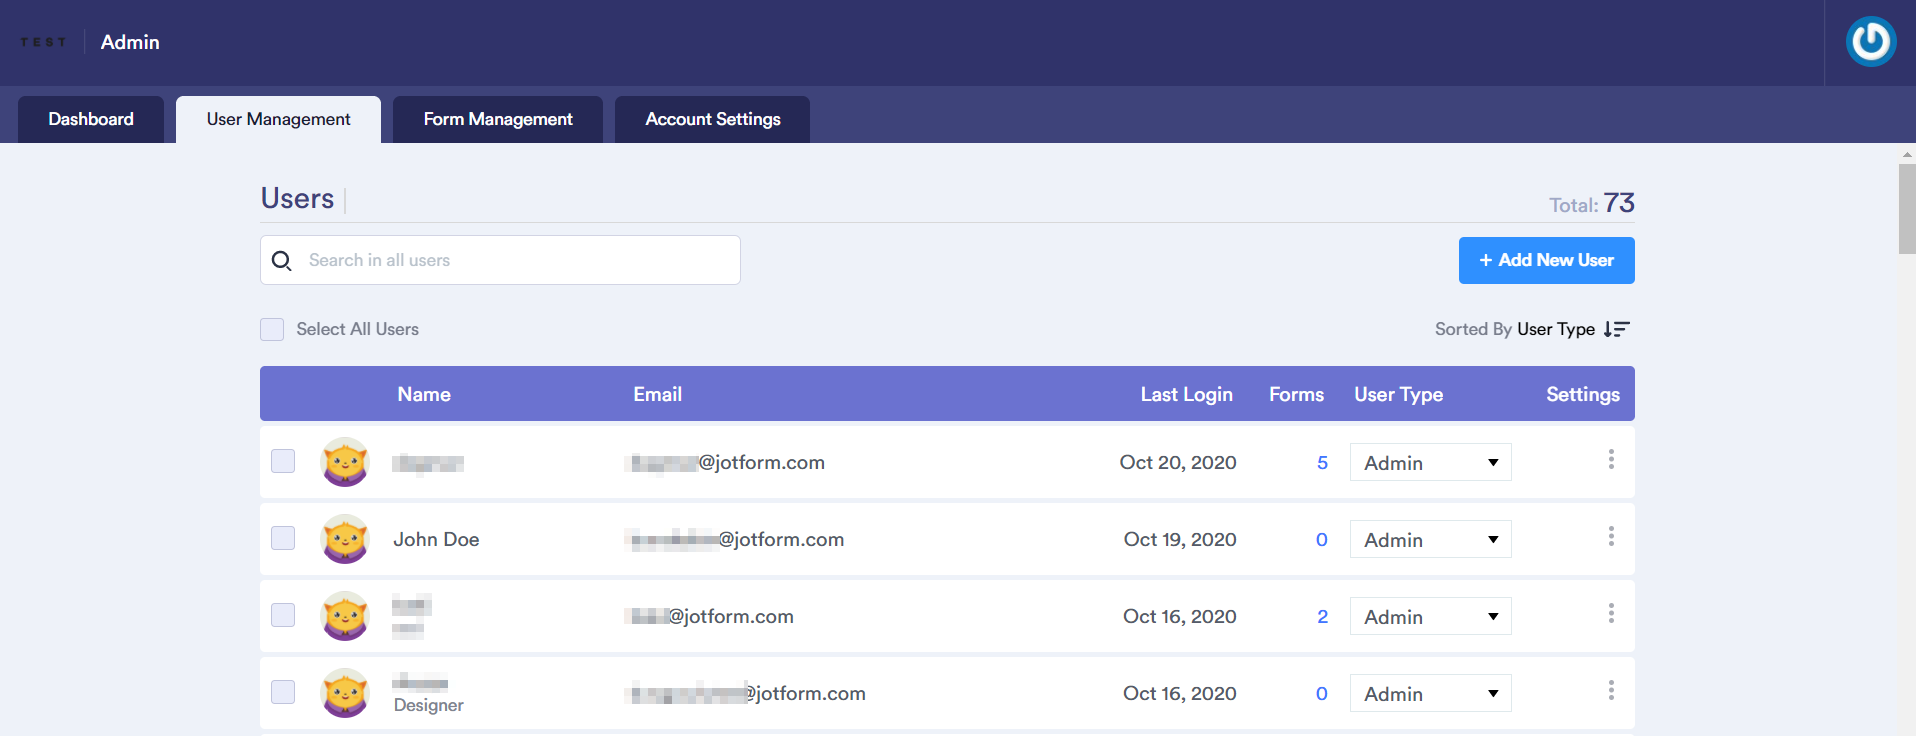
Task: Click the sort order icon beside User Type
Action: coord(1616,329)
